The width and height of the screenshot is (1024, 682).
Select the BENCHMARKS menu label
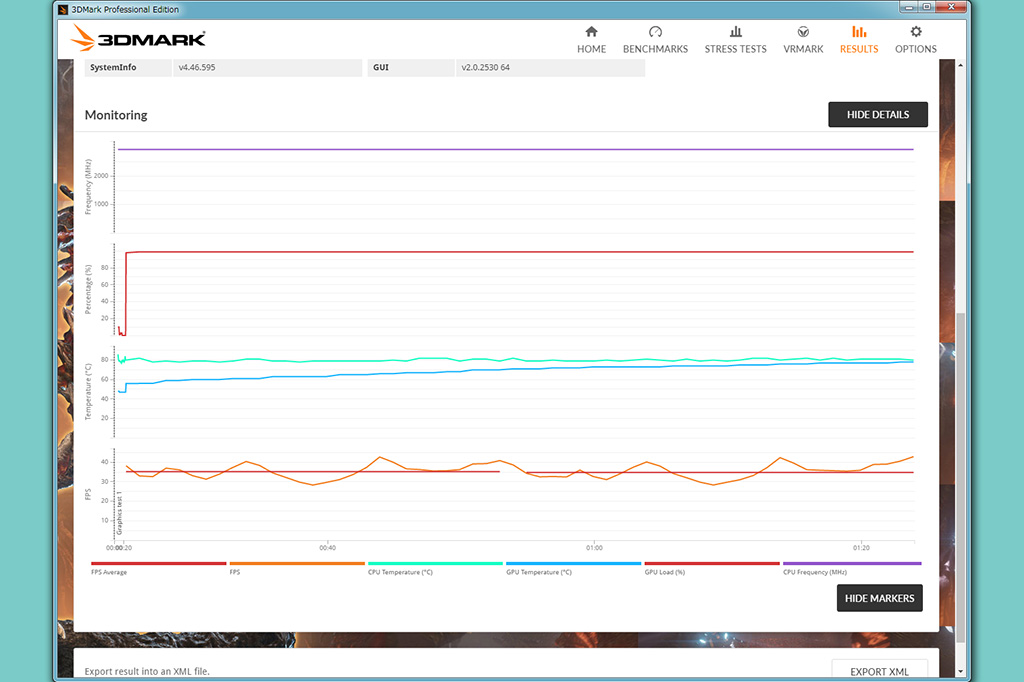point(655,49)
